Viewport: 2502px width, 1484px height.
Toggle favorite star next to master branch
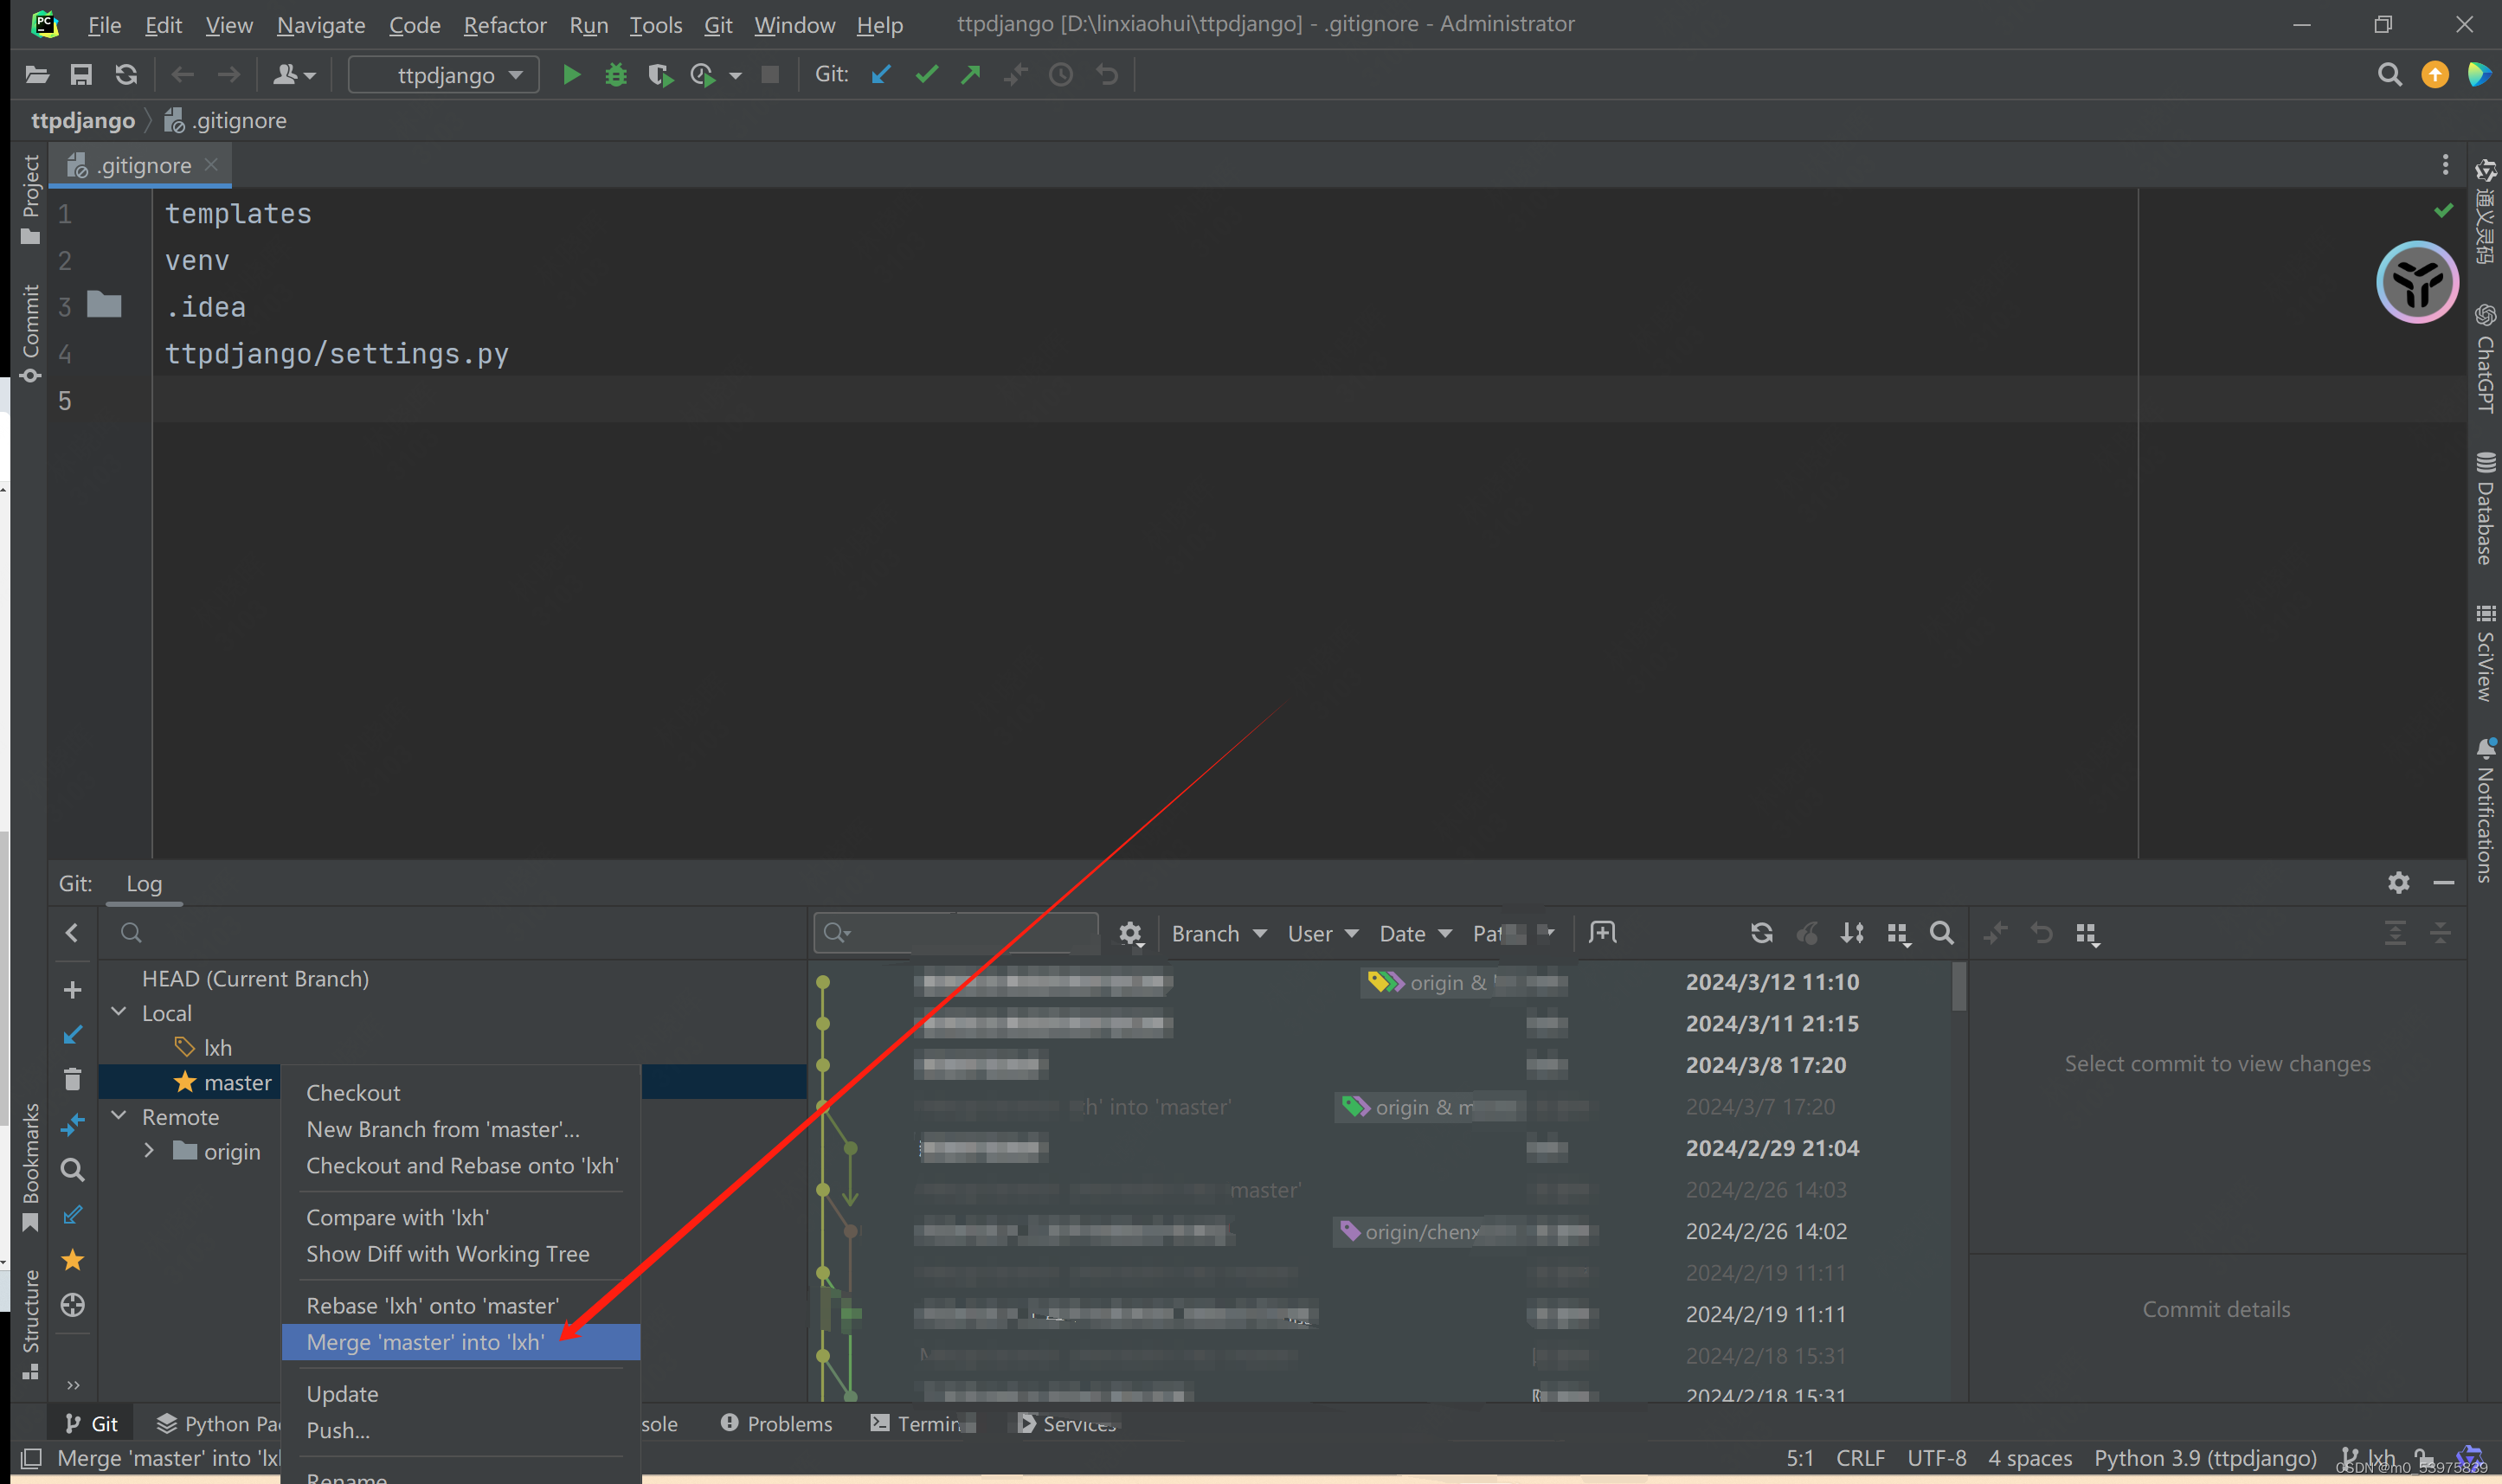point(186,1081)
